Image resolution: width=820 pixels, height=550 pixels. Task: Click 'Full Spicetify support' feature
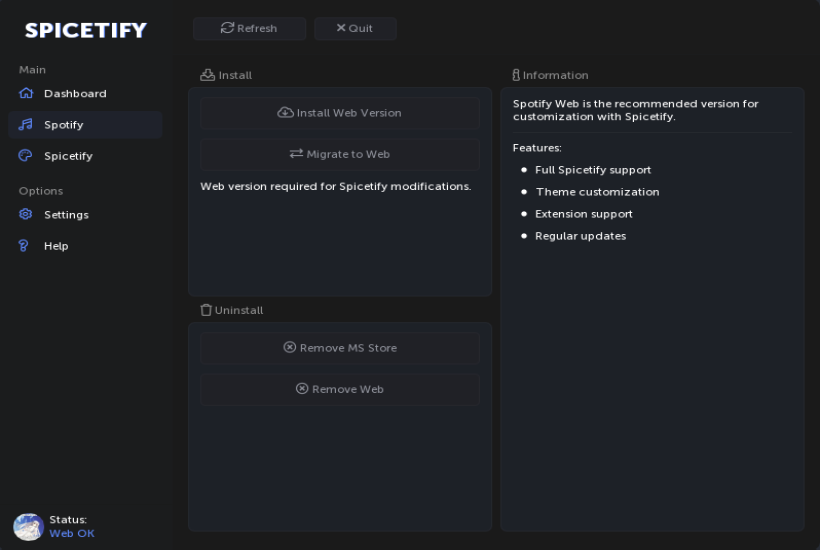pos(593,170)
